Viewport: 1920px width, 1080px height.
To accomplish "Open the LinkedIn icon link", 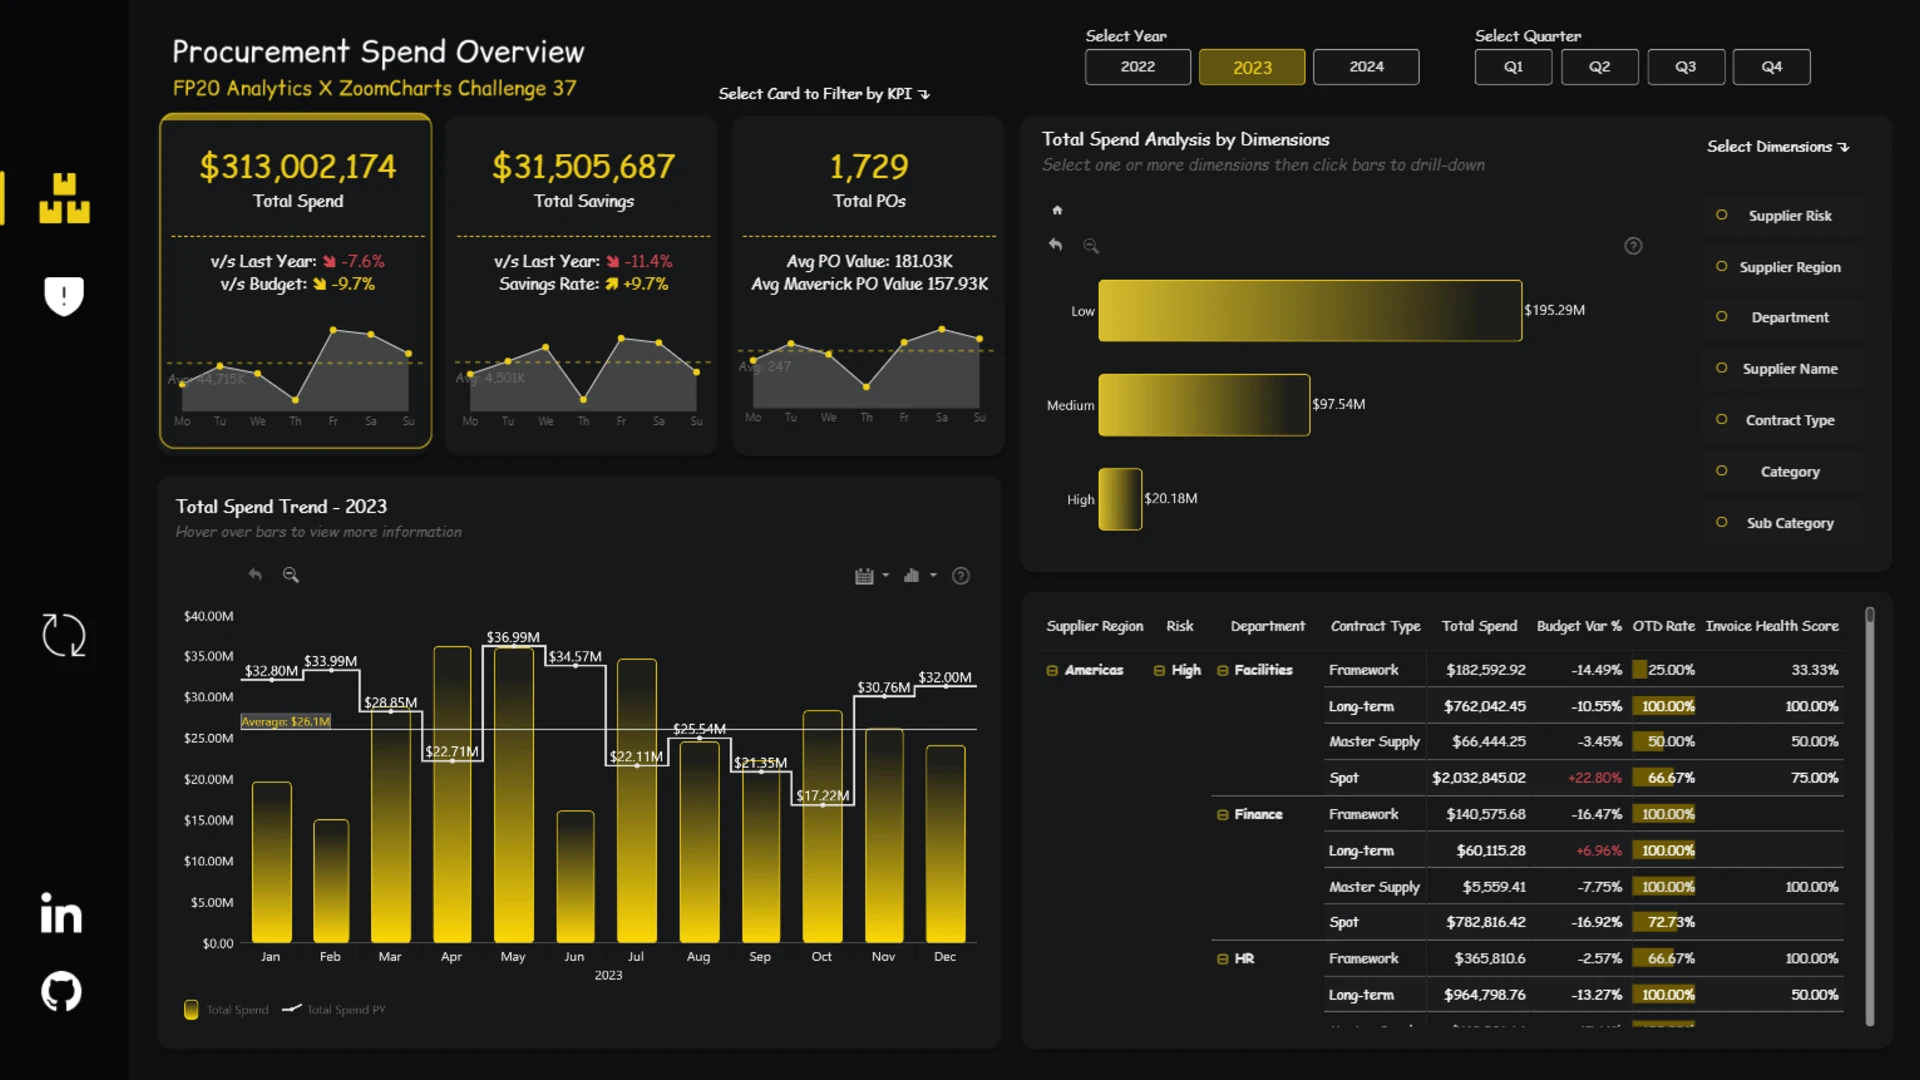I will pyautogui.click(x=61, y=913).
